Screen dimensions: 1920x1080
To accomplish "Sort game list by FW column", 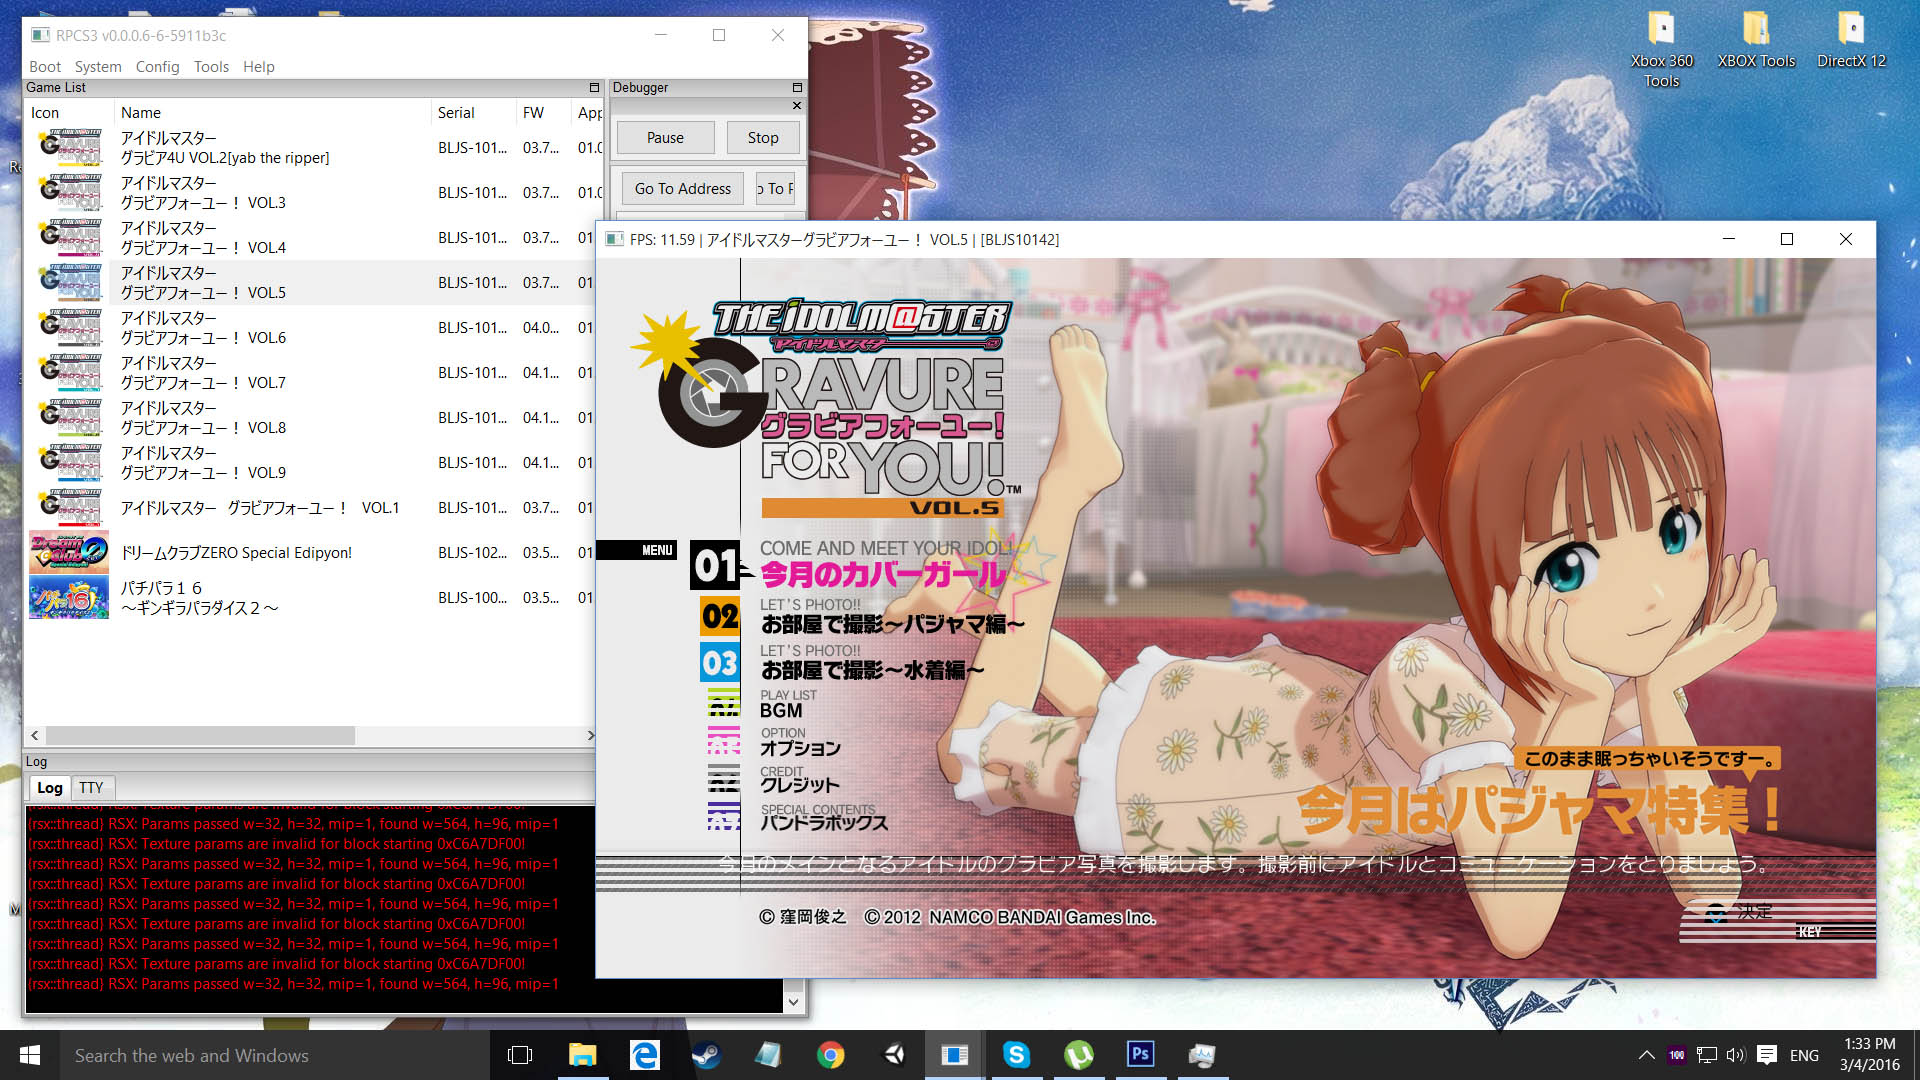I will [x=543, y=113].
